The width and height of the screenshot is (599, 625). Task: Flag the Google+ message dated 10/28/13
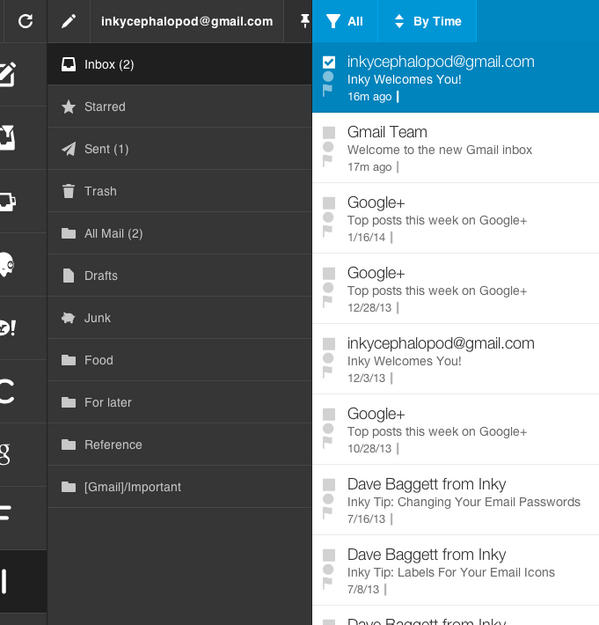[x=327, y=443]
